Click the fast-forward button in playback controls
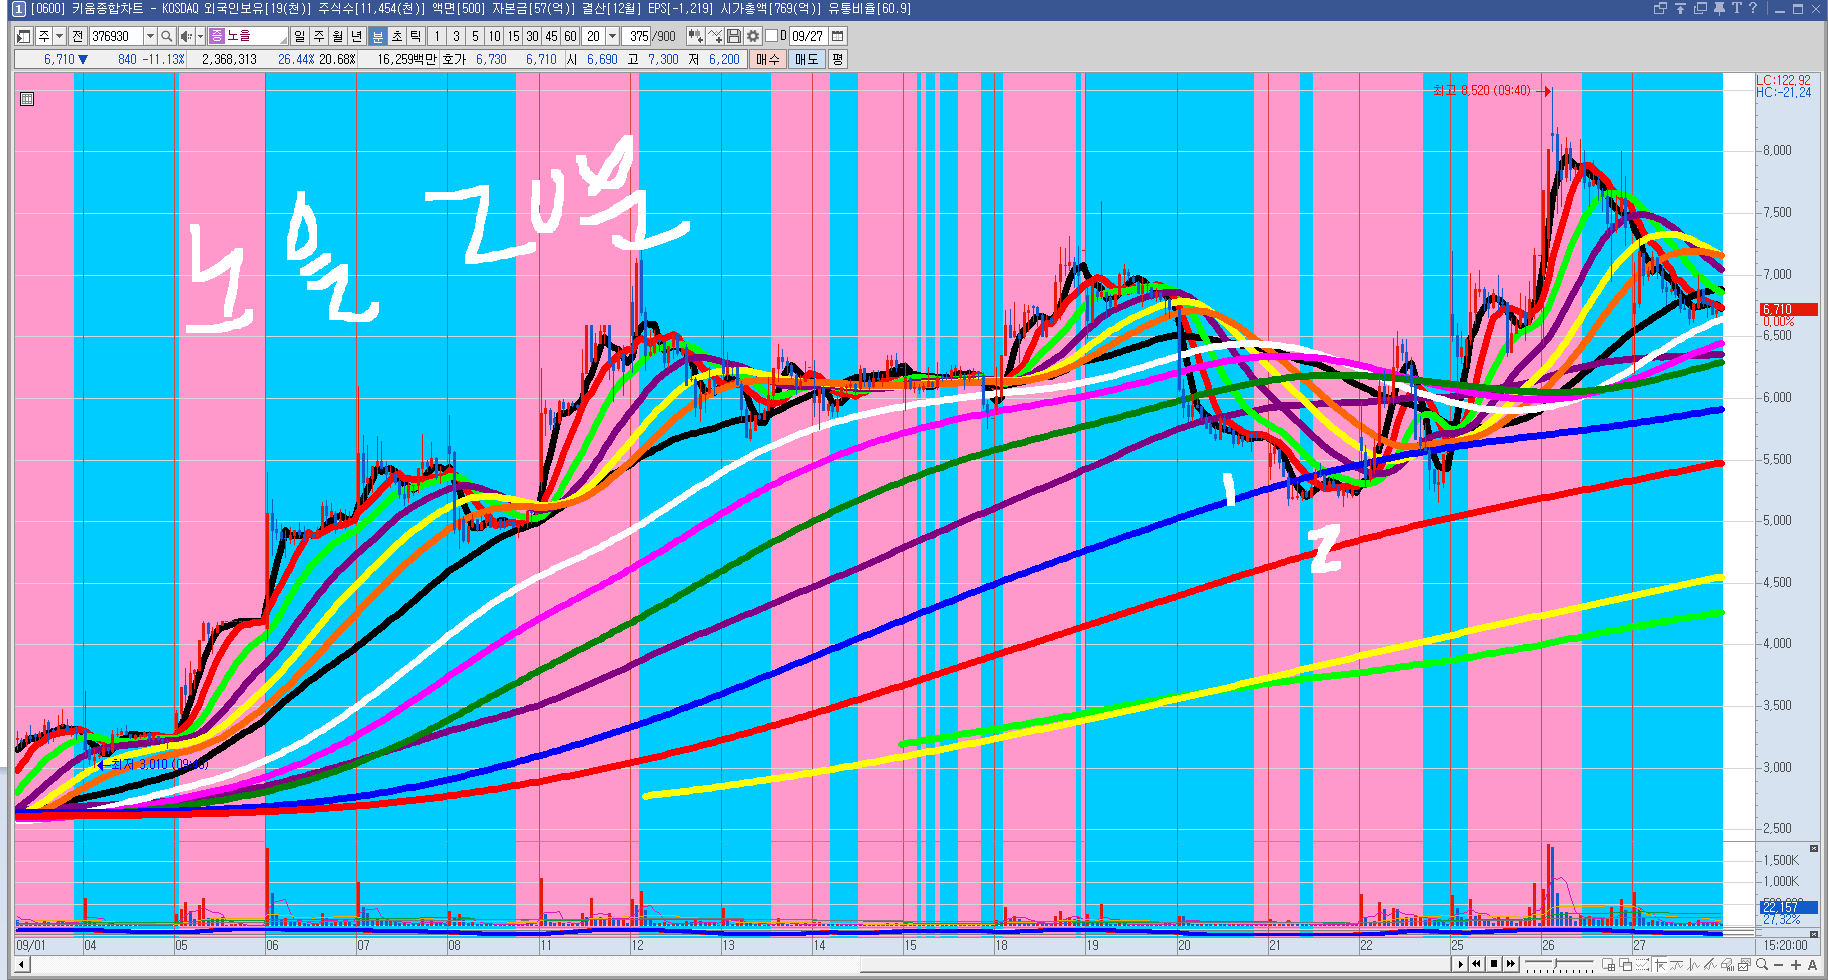Screen dimensions: 1828x980 pyautogui.click(x=1511, y=964)
